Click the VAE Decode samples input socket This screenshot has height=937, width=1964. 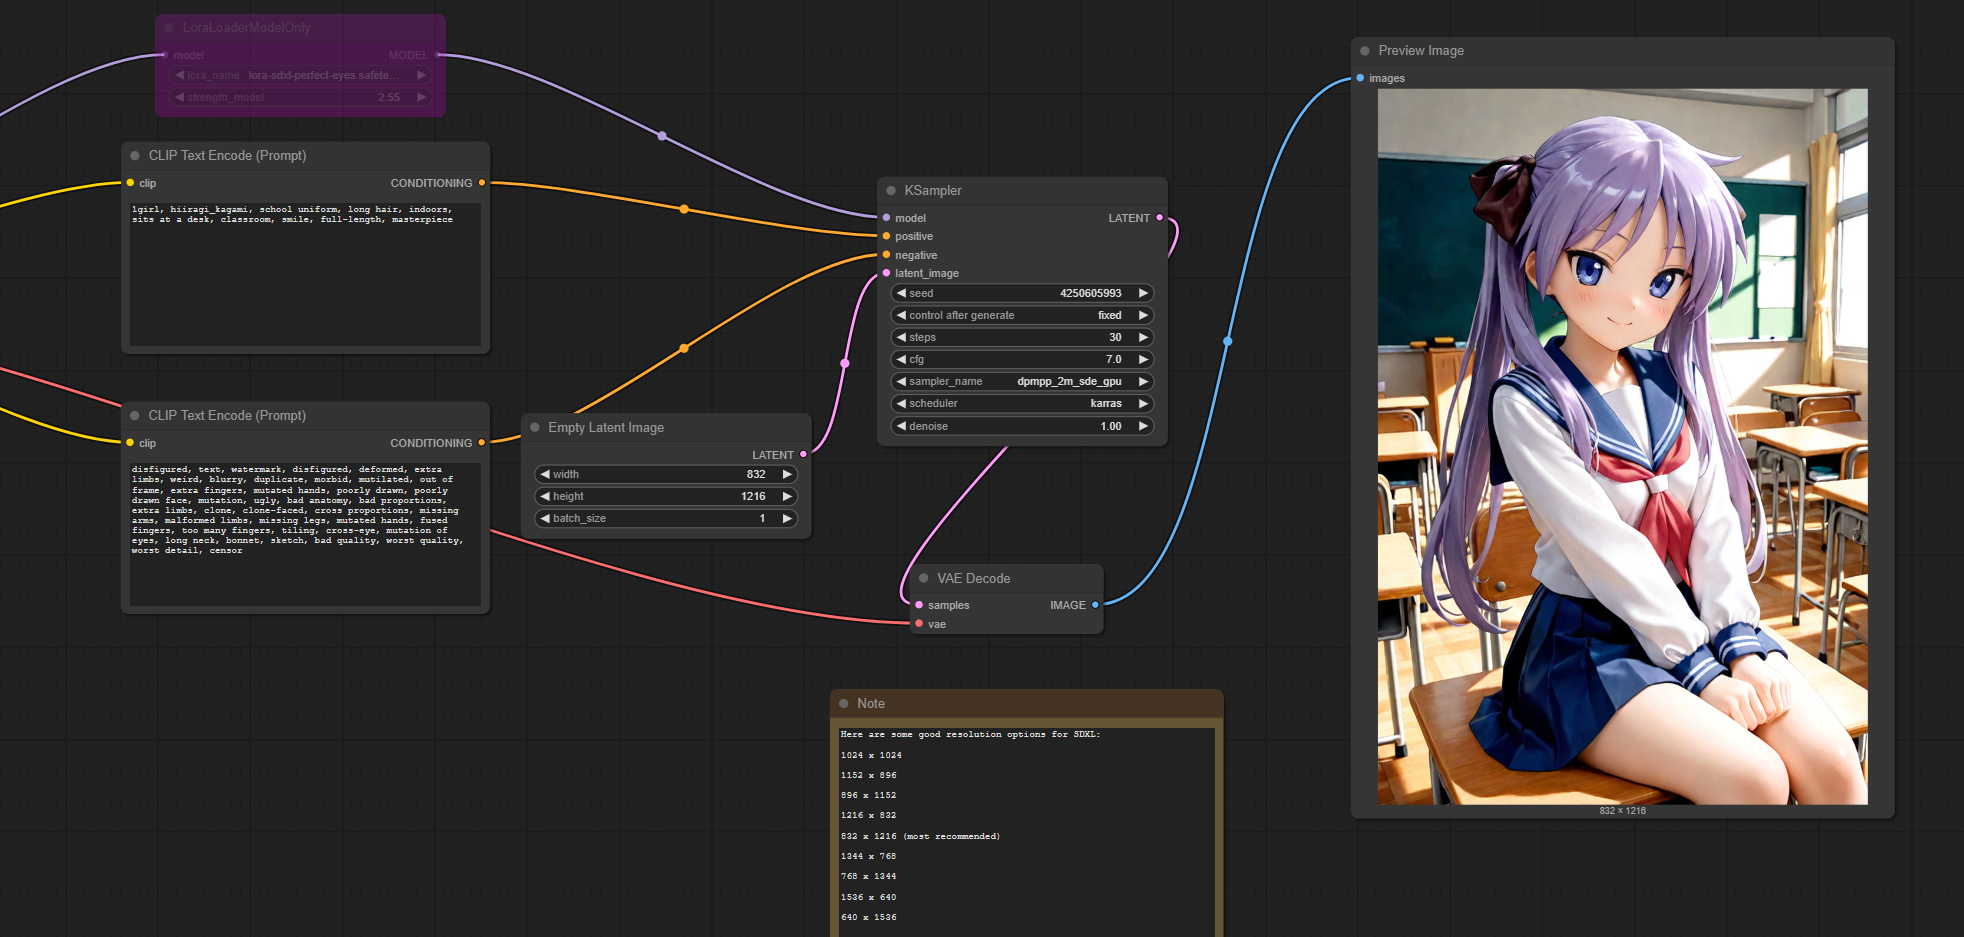click(x=919, y=605)
